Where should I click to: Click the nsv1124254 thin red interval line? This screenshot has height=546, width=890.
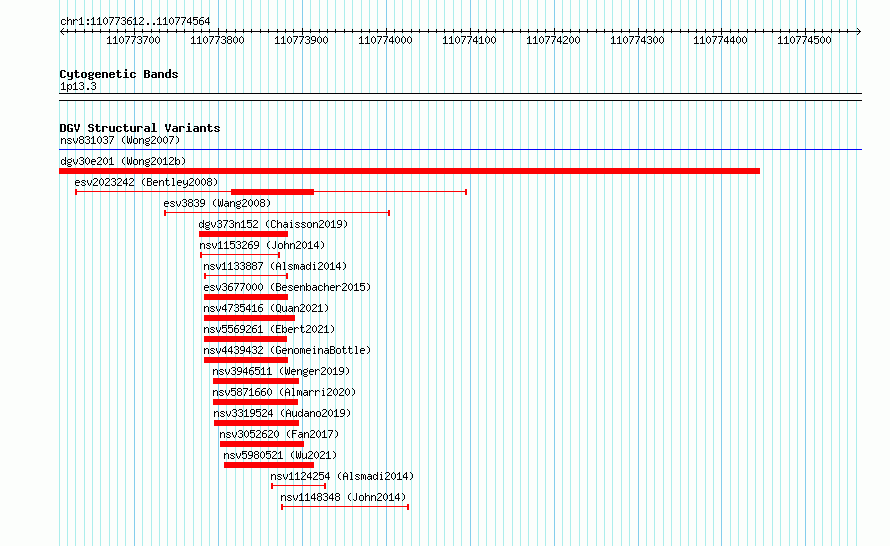(x=299, y=486)
